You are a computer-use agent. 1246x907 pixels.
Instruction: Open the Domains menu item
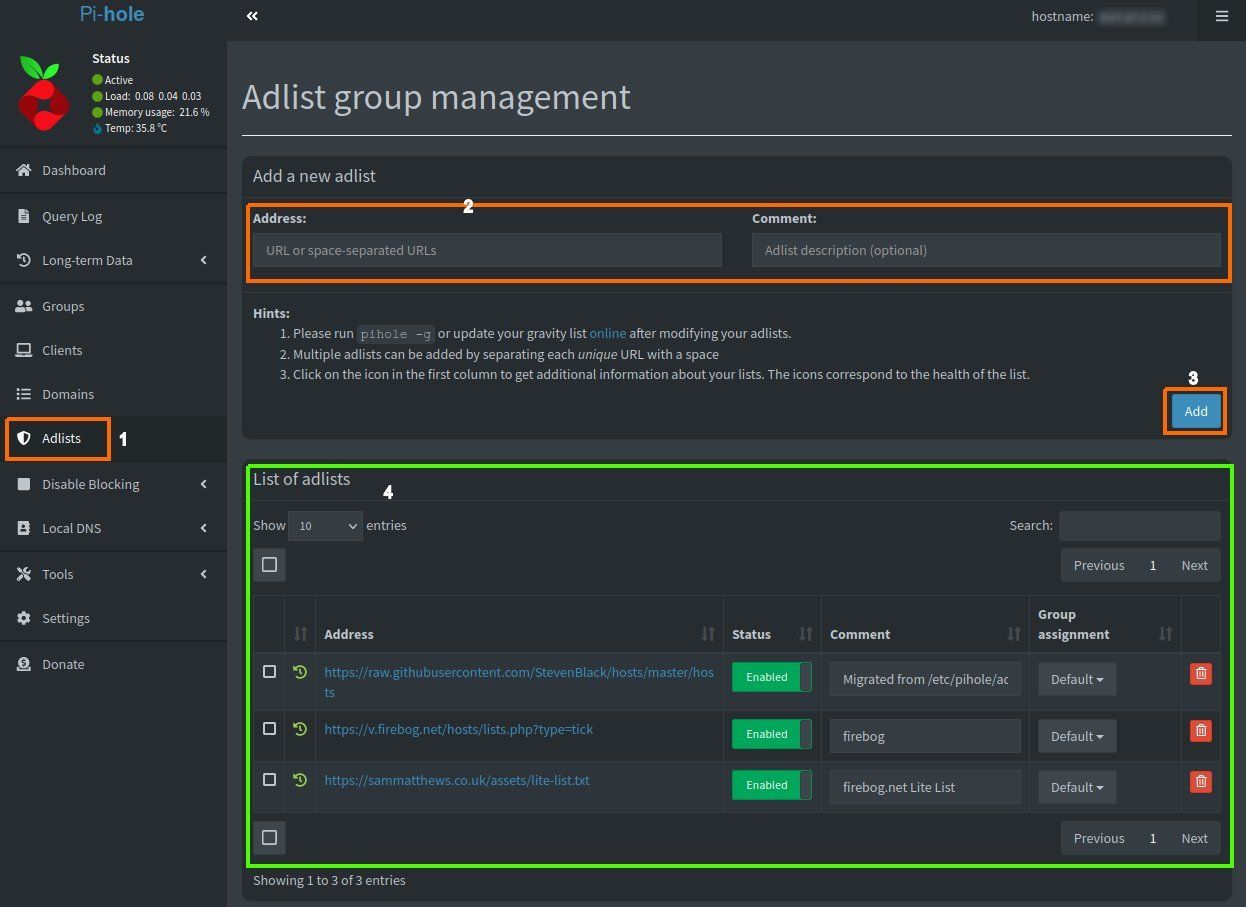68,395
